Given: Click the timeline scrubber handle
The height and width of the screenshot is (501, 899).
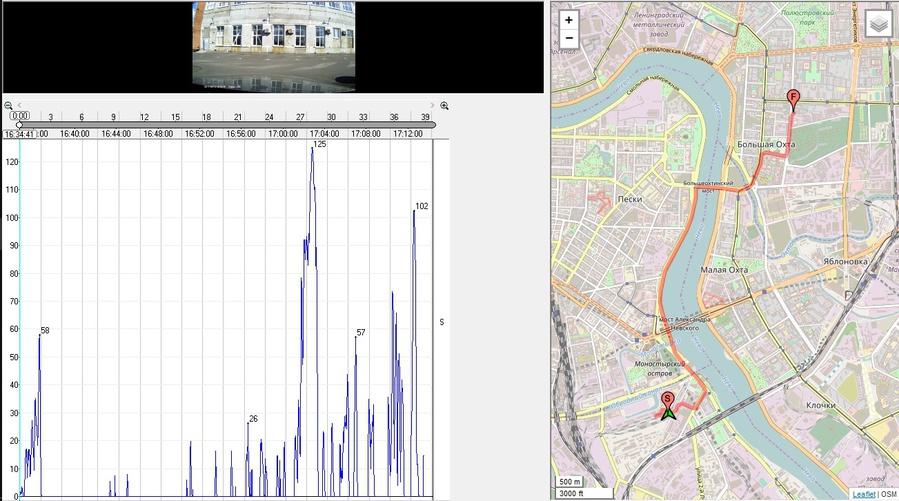Looking at the screenshot, I should click(19, 125).
